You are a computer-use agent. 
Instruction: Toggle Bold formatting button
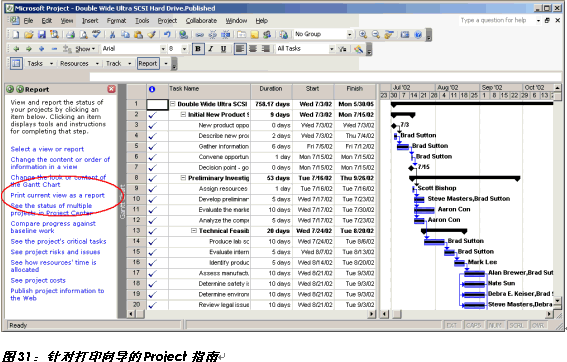(198, 49)
